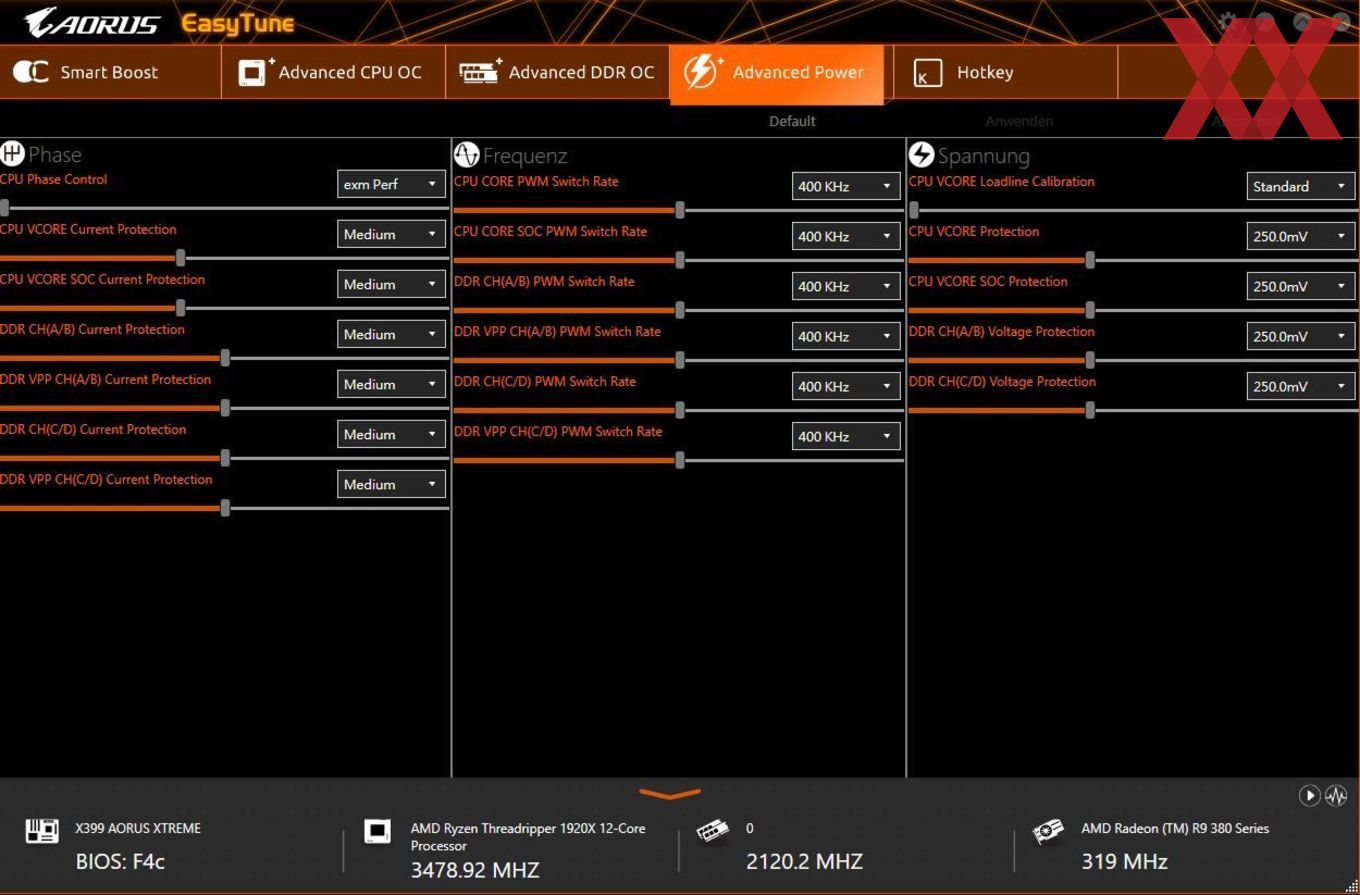The image size is (1360, 895).
Task: Click the memory module icon in status bar
Action: [713, 831]
